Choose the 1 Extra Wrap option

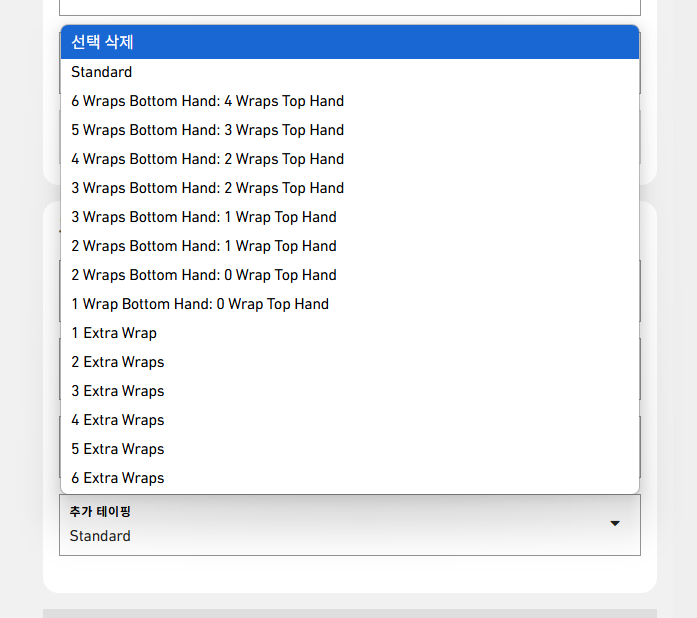pos(350,333)
